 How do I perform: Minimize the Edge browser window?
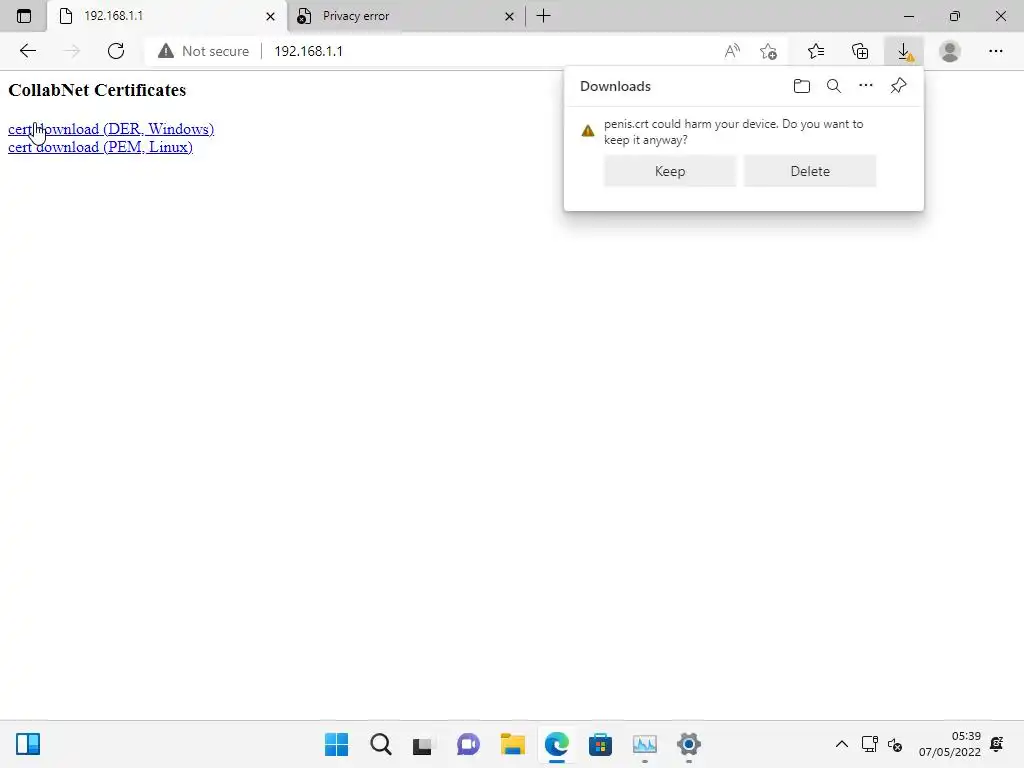click(909, 16)
